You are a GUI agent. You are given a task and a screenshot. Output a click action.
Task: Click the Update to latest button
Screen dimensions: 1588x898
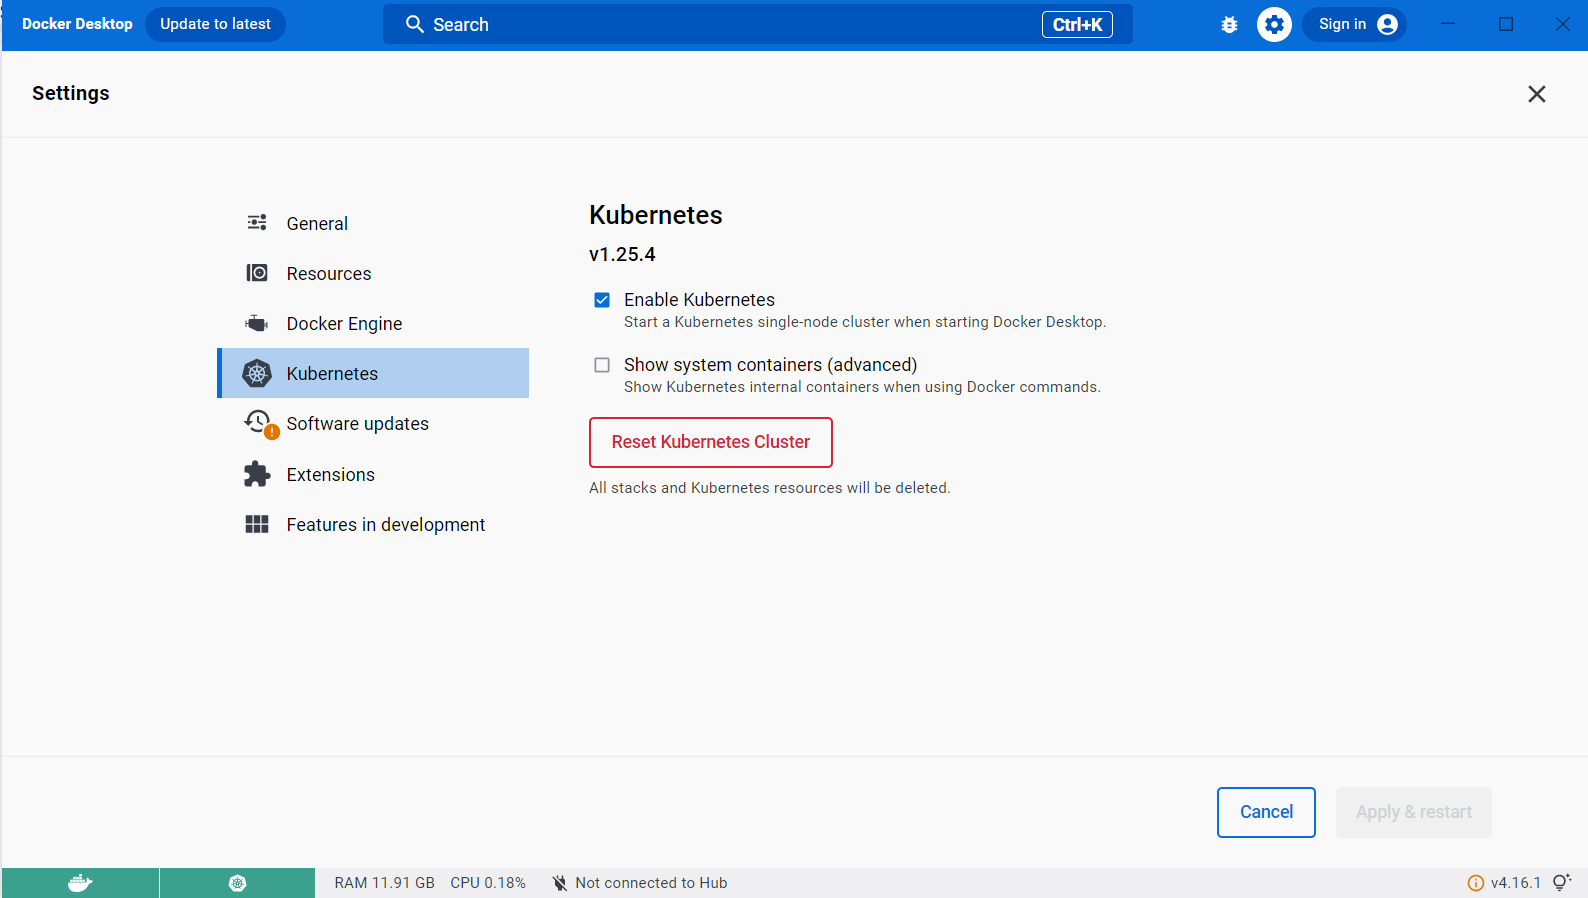coord(215,24)
